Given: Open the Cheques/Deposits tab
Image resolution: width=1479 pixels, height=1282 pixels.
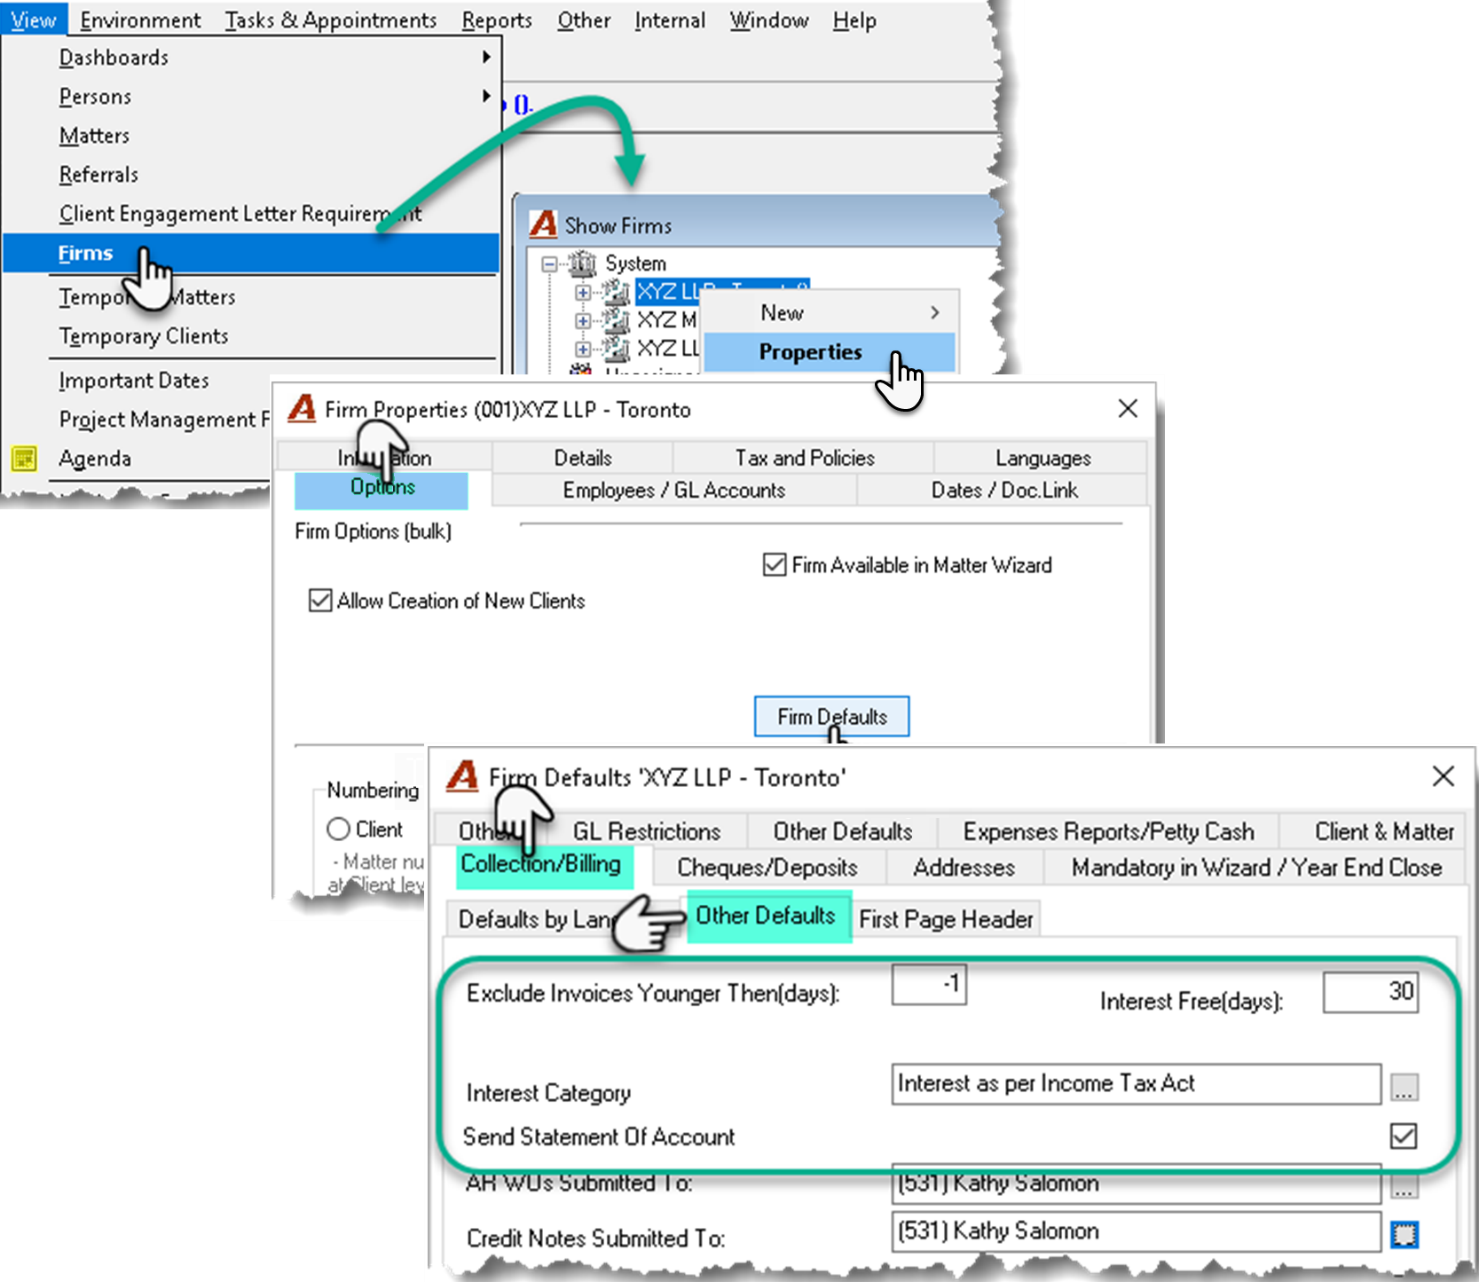Looking at the screenshot, I should coord(767,867).
